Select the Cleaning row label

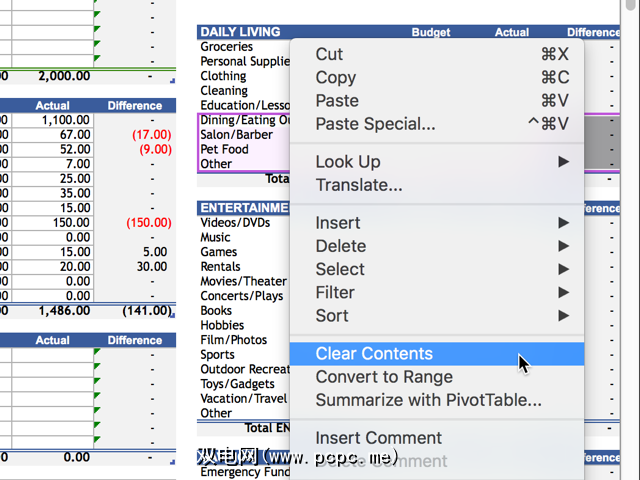point(224,91)
